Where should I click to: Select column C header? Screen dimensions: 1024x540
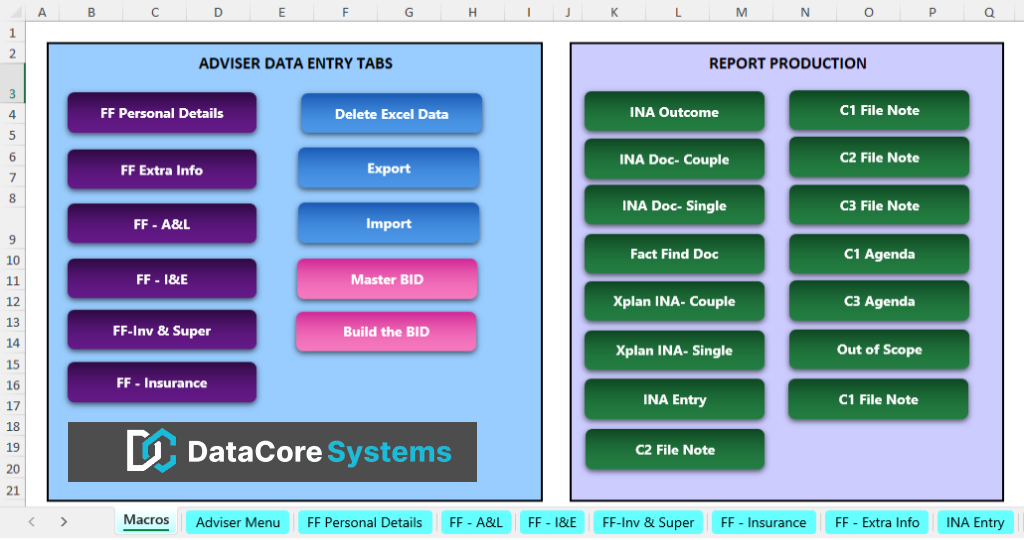point(155,12)
